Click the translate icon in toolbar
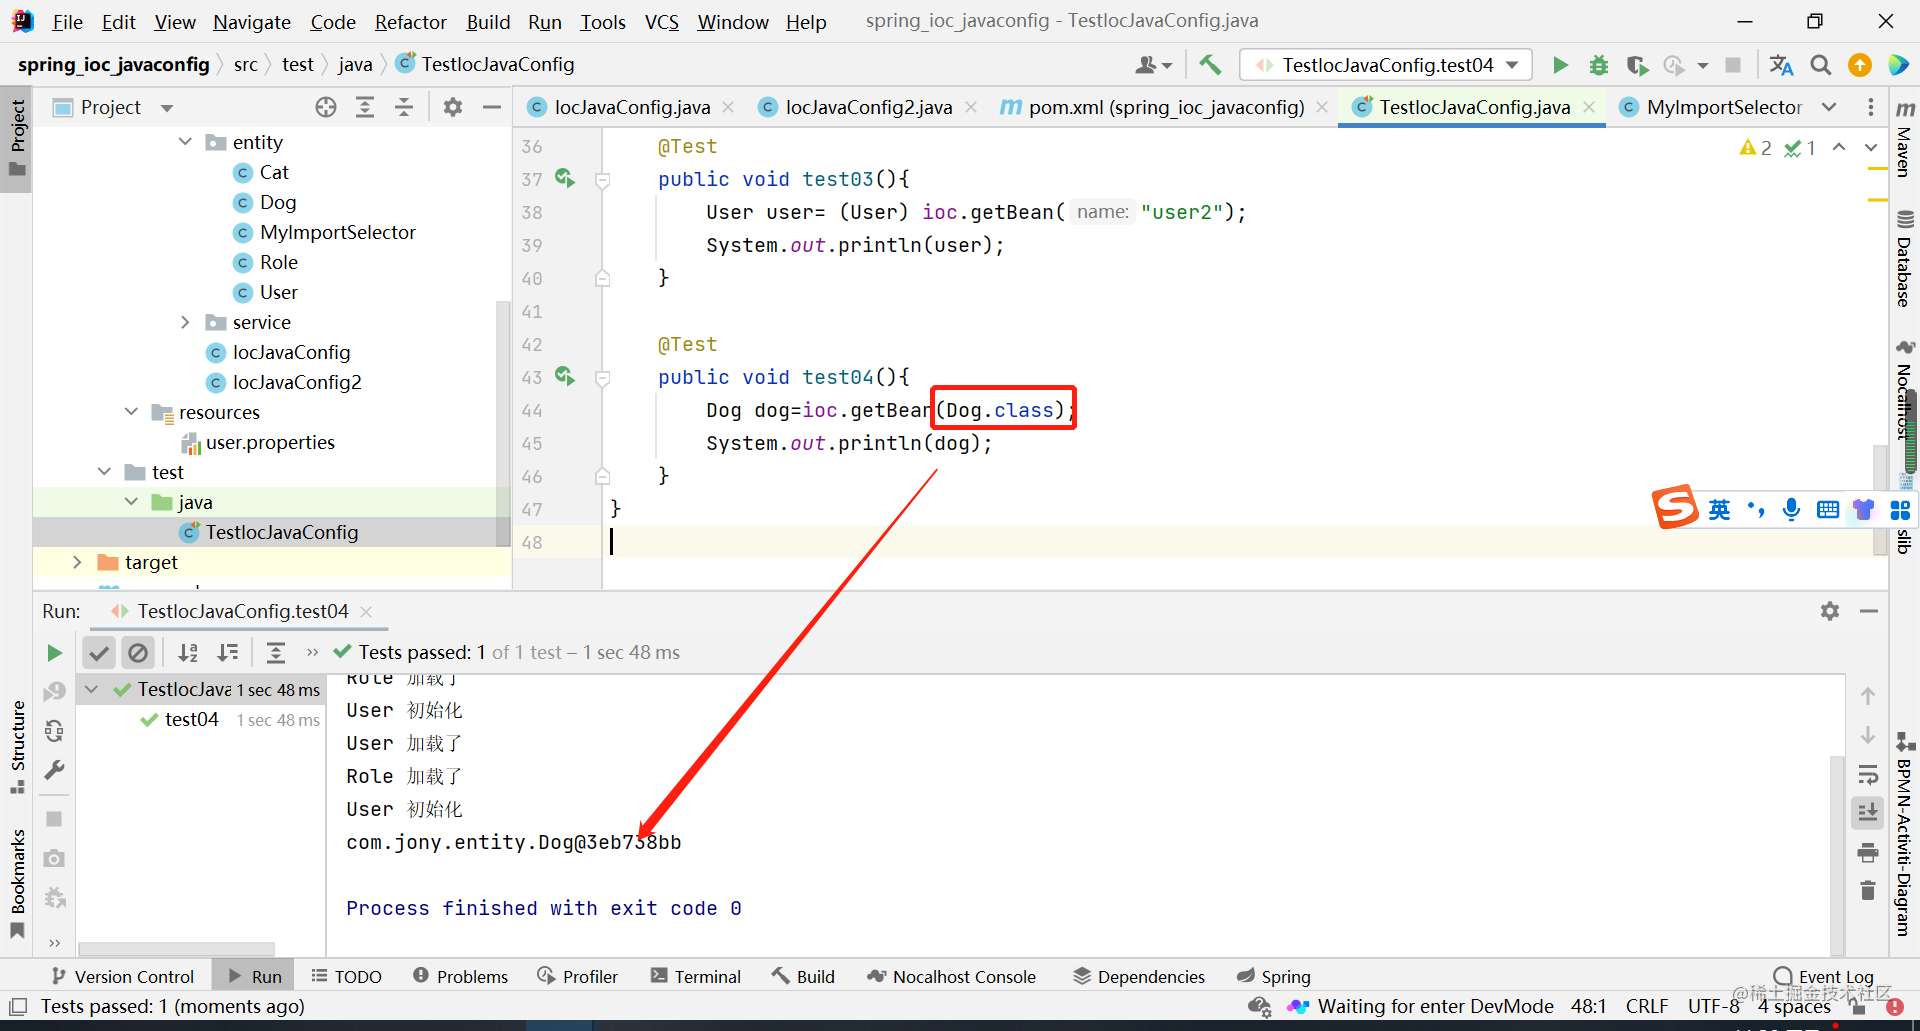The height and width of the screenshot is (1031, 1920). 1781,65
